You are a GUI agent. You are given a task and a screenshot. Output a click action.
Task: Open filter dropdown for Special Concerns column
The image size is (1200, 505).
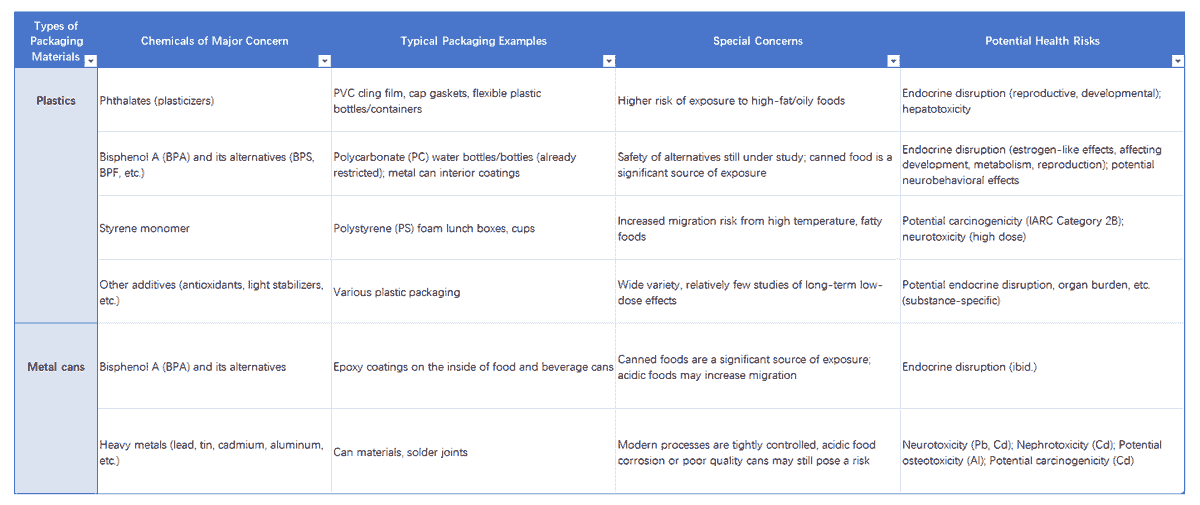(893, 61)
